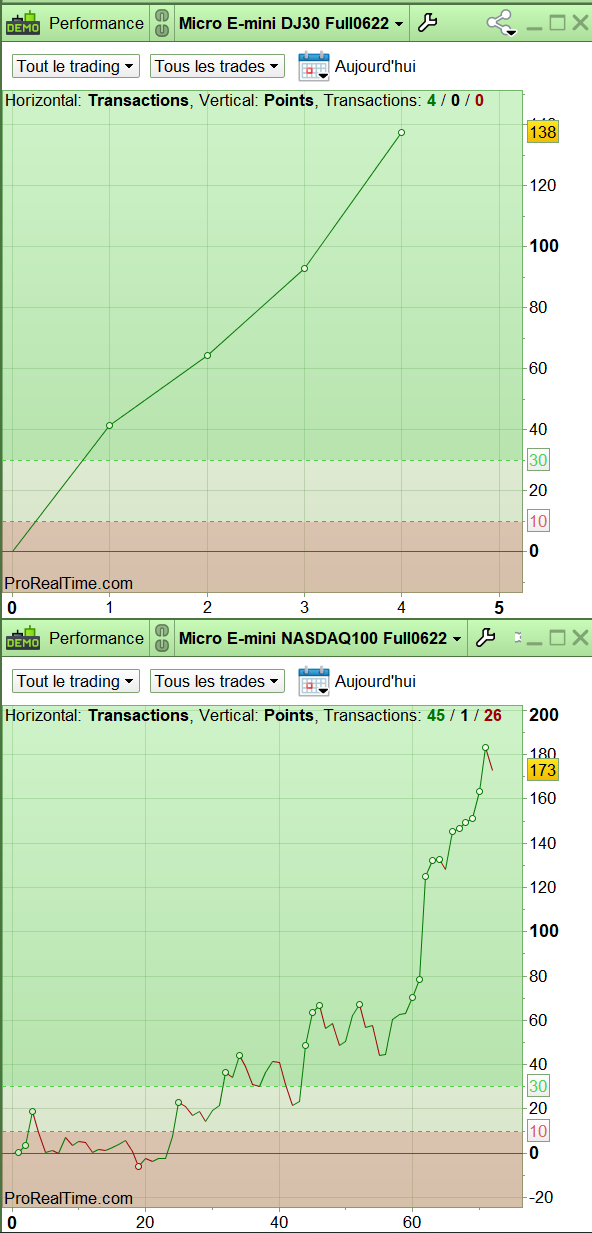Click the red 10 threshold label on NASDAQ100 chart
The height and width of the screenshot is (1233, 592).
click(x=538, y=1131)
